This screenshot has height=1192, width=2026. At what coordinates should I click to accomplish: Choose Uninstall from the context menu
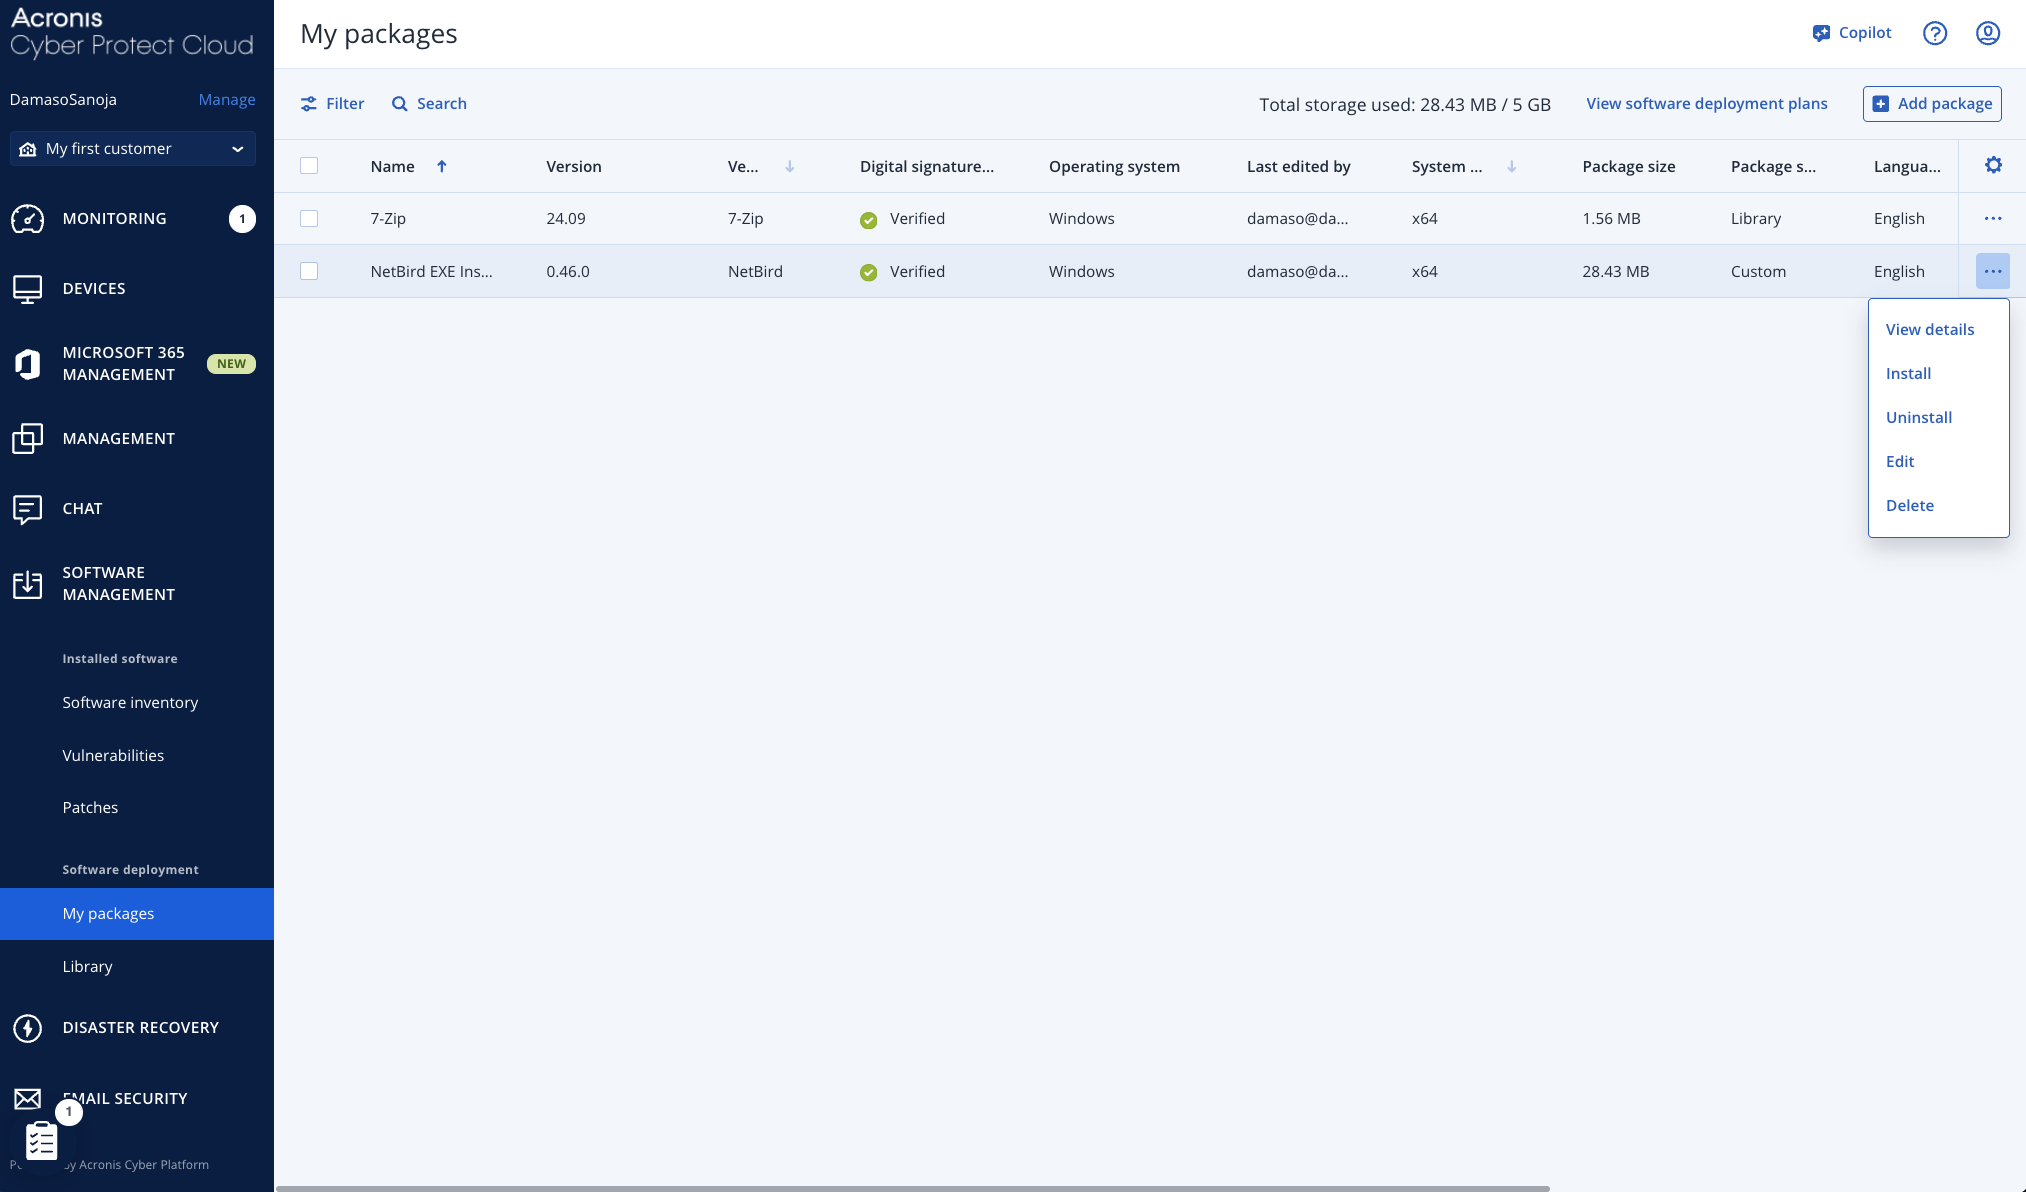point(1917,417)
